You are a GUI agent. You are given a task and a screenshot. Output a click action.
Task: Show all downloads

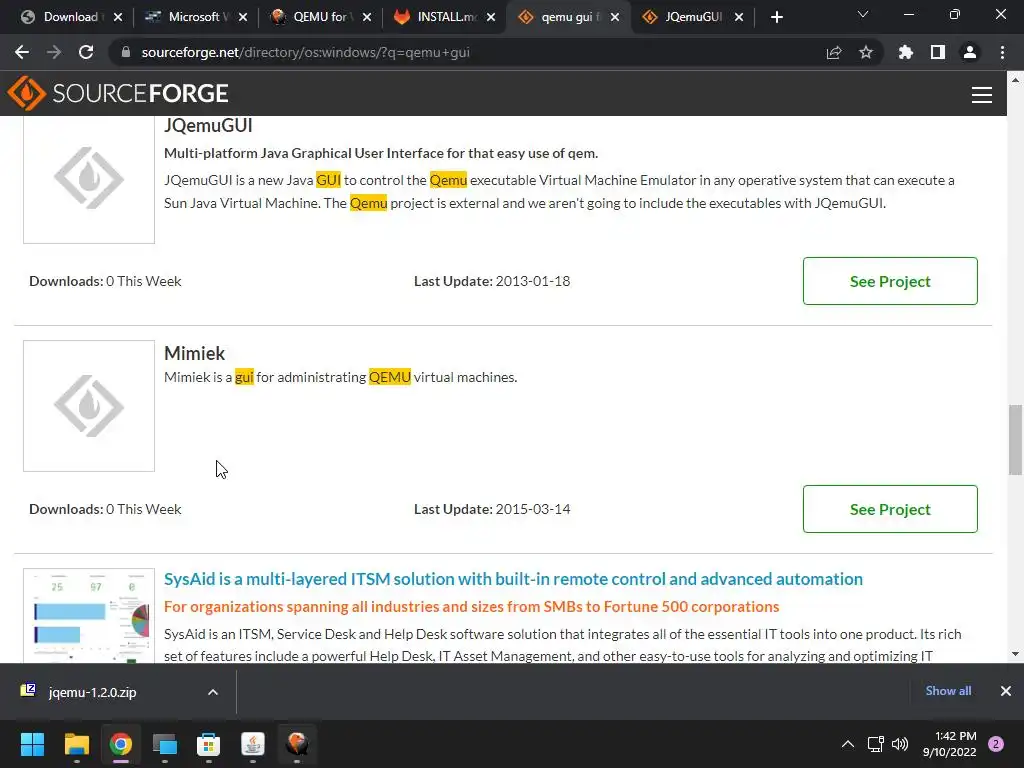click(x=948, y=691)
